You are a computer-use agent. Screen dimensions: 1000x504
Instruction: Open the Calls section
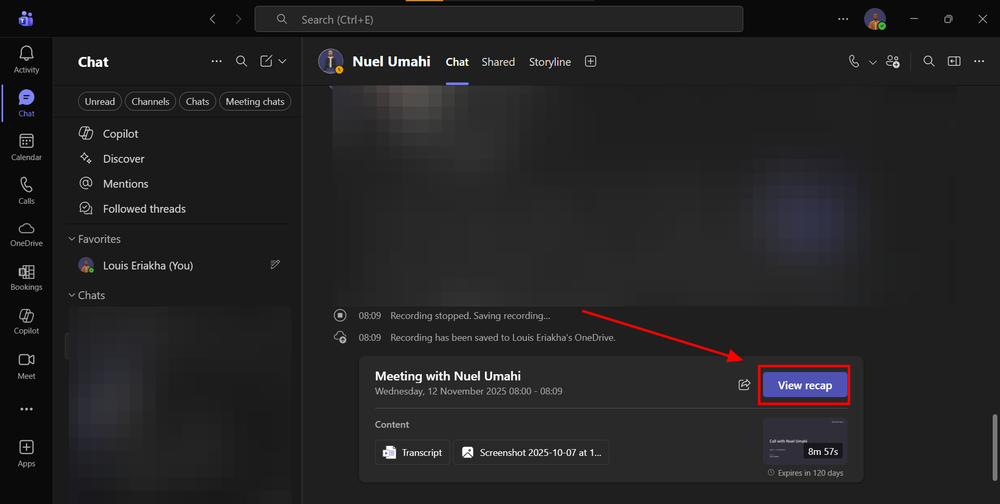26,190
